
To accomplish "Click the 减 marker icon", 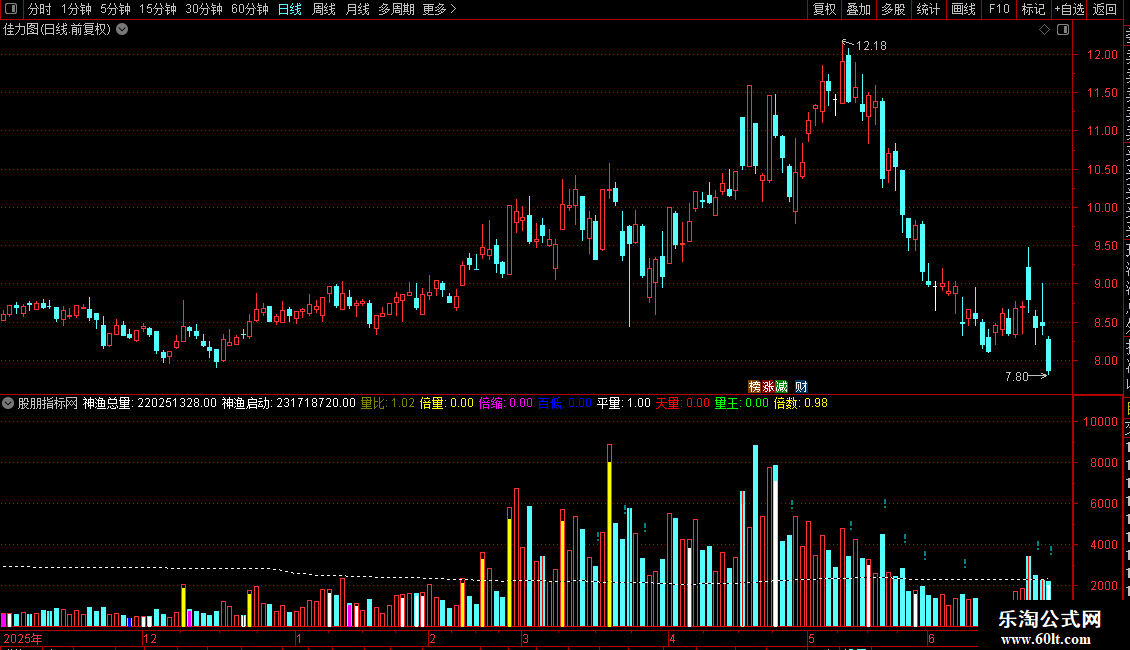I will click(781, 387).
